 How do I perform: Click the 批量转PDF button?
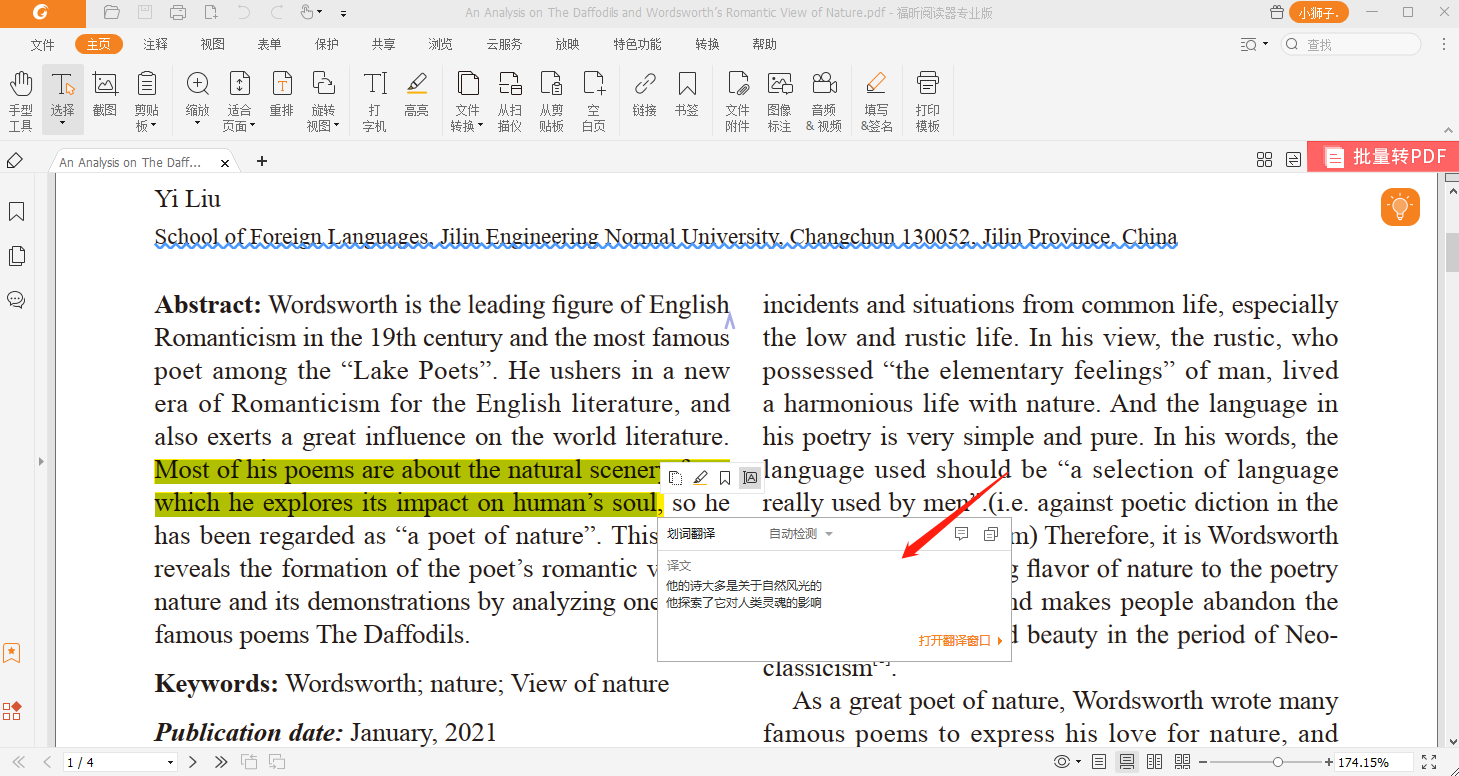coord(1383,157)
